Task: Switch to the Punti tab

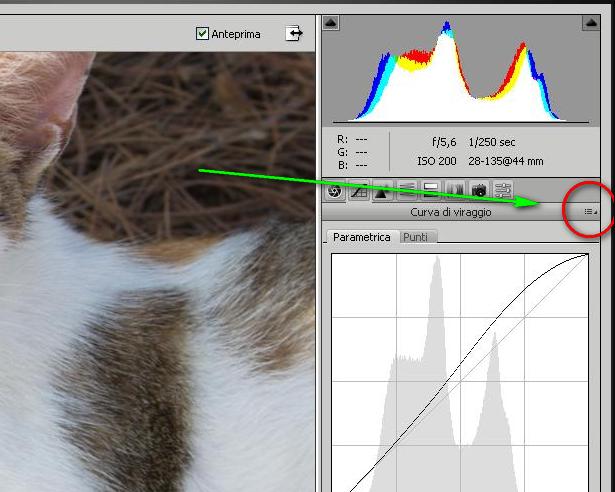Action: 418,237
